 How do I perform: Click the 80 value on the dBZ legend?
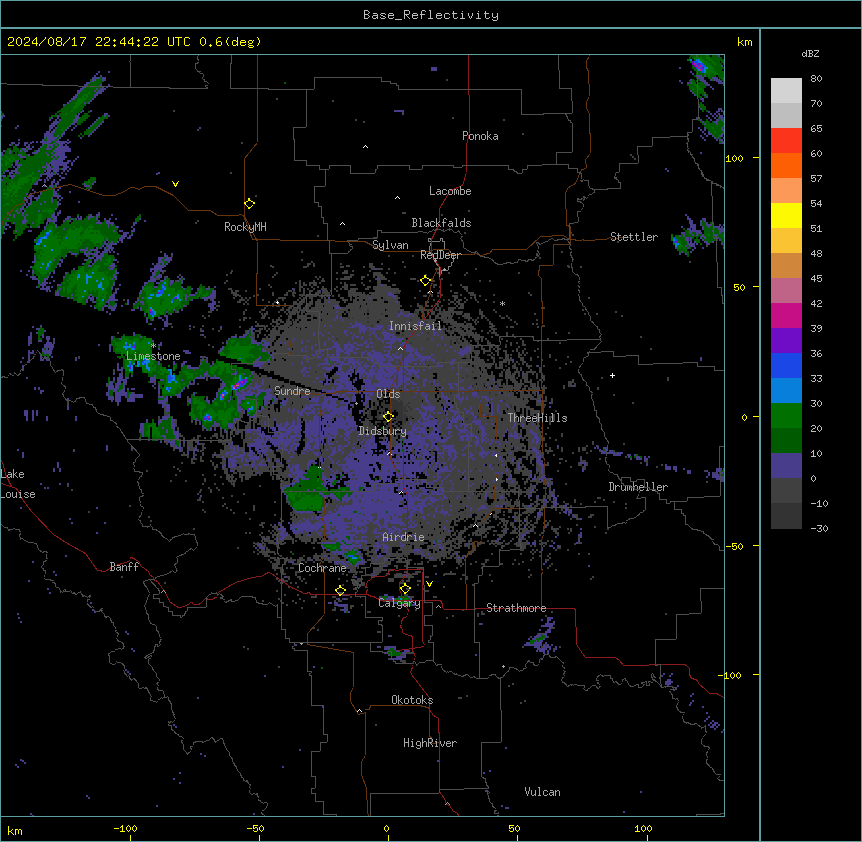coord(816,79)
